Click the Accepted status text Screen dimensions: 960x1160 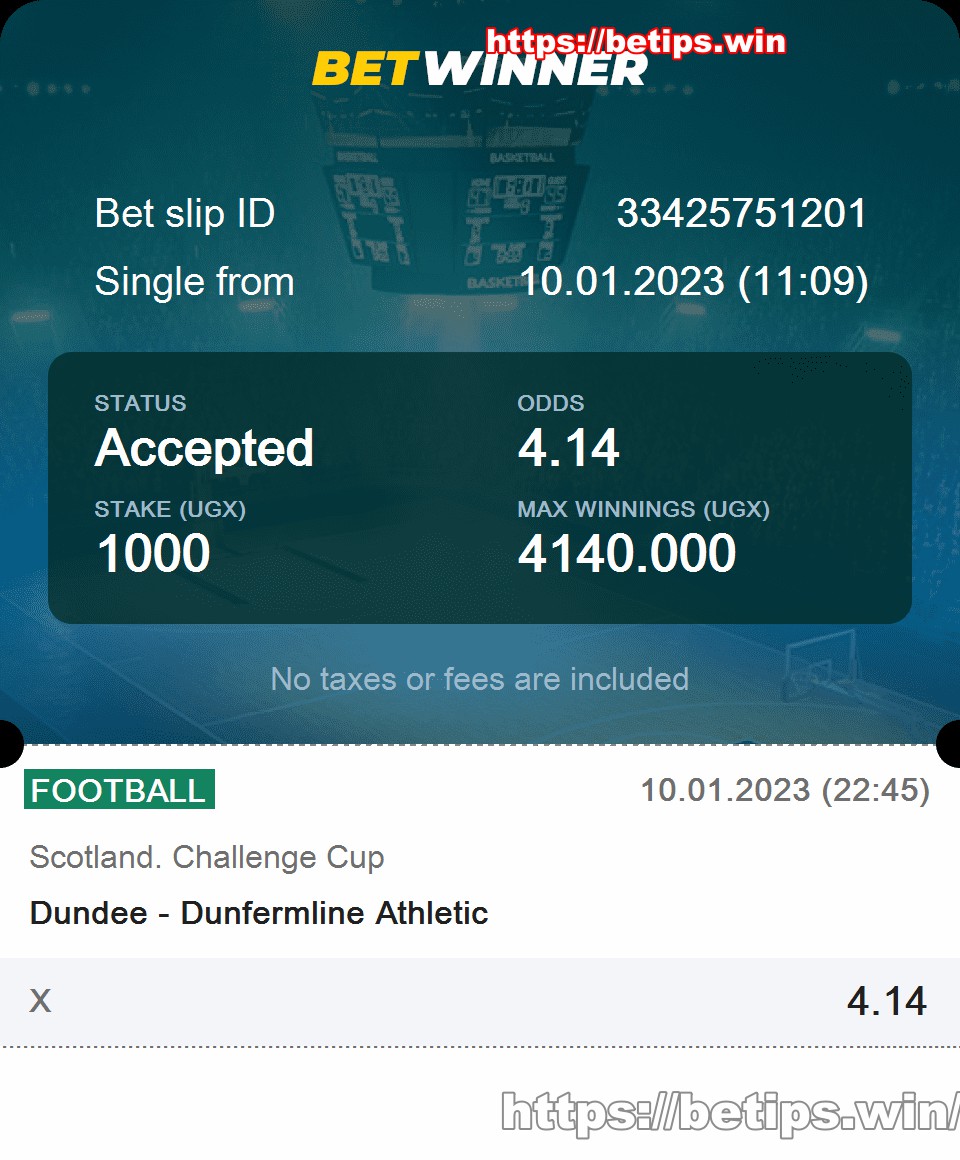click(x=205, y=449)
